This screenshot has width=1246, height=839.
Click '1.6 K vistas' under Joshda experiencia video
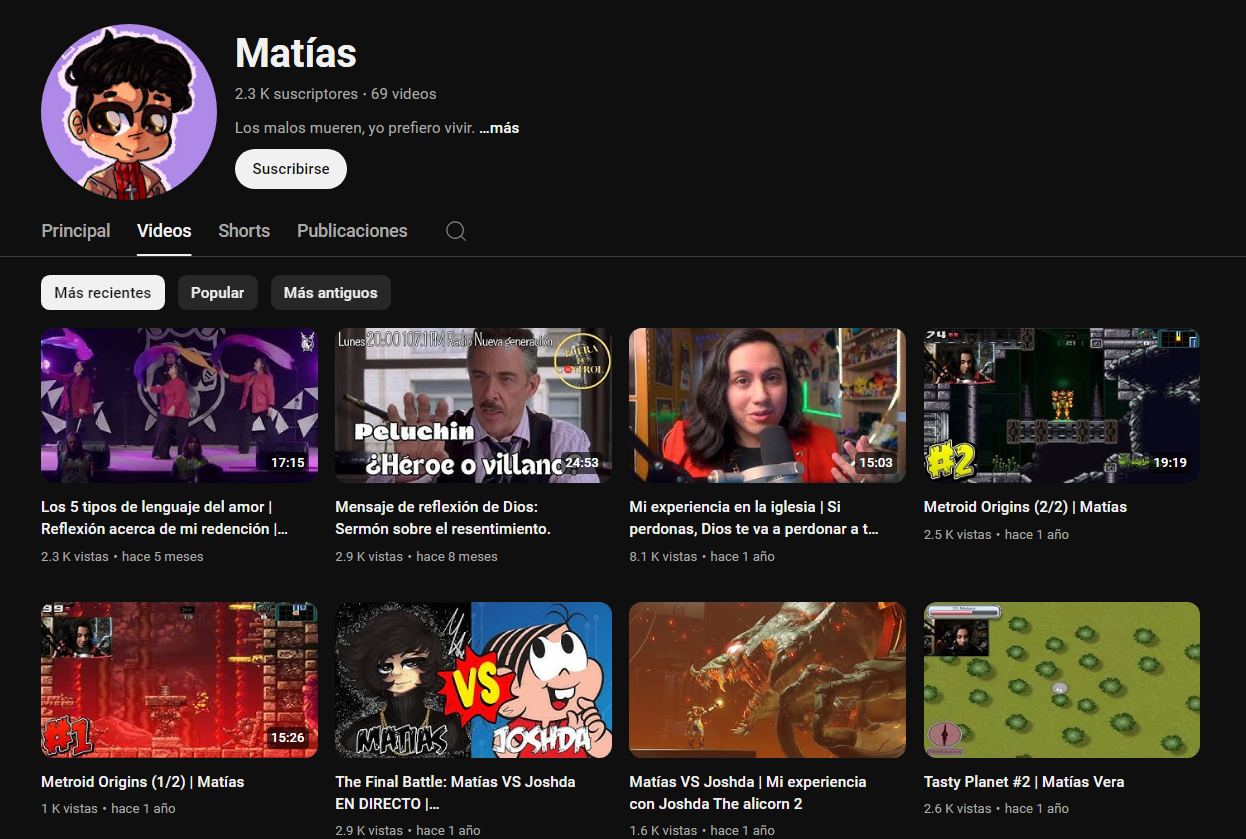pyautogui.click(x=663, y=830)
